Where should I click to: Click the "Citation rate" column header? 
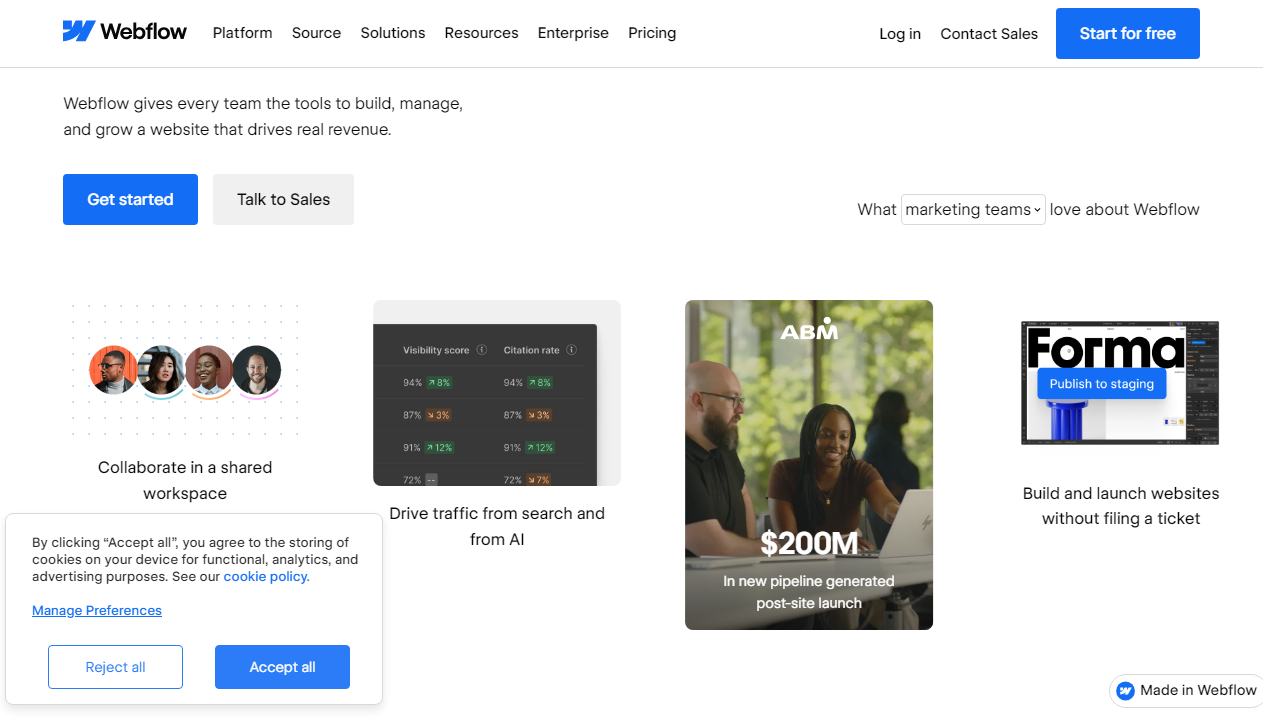(x=532, y=350)
